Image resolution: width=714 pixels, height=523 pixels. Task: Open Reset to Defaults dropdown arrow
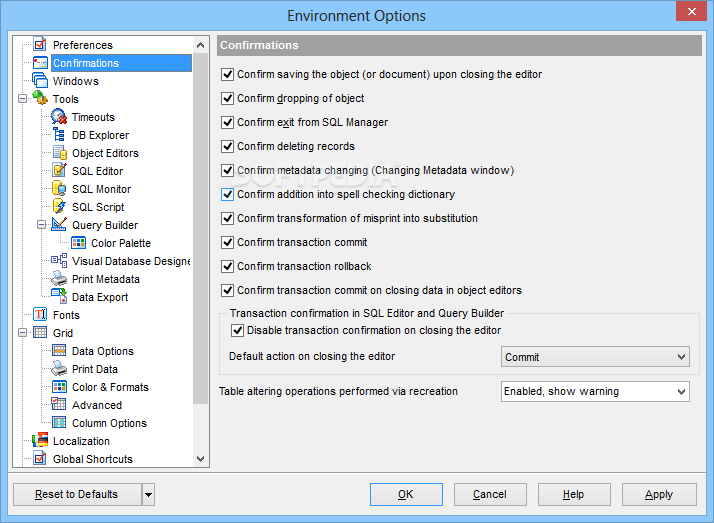(x=148, y=494)
